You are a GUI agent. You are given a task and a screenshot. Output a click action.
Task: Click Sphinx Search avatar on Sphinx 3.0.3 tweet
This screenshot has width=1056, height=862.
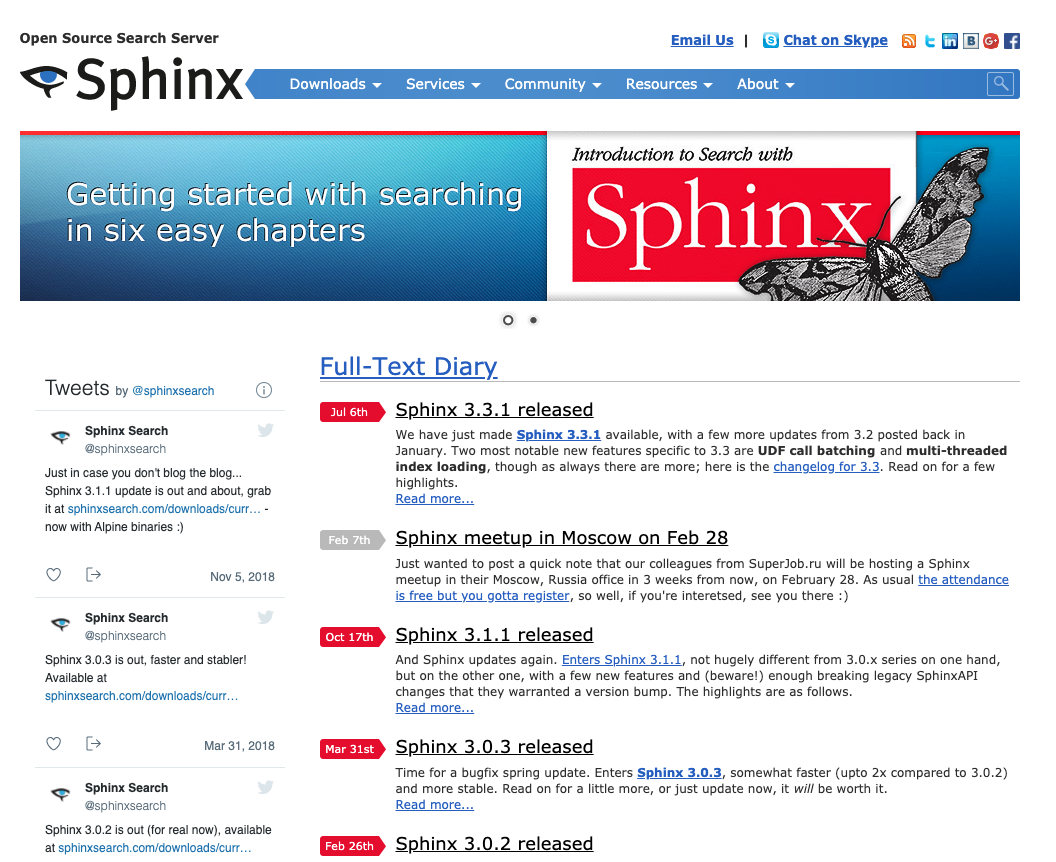(61, 624)
